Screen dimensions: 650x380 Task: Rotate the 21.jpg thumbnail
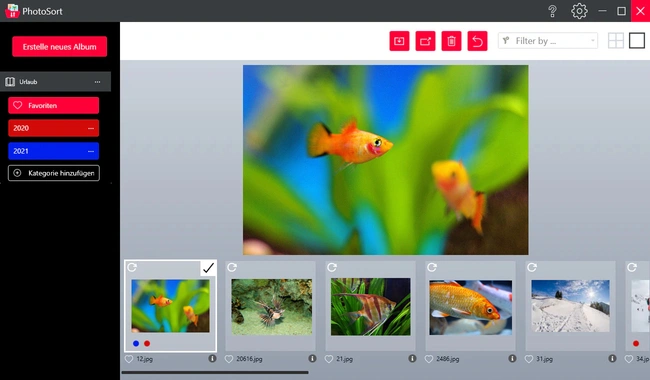coord(332,267)
